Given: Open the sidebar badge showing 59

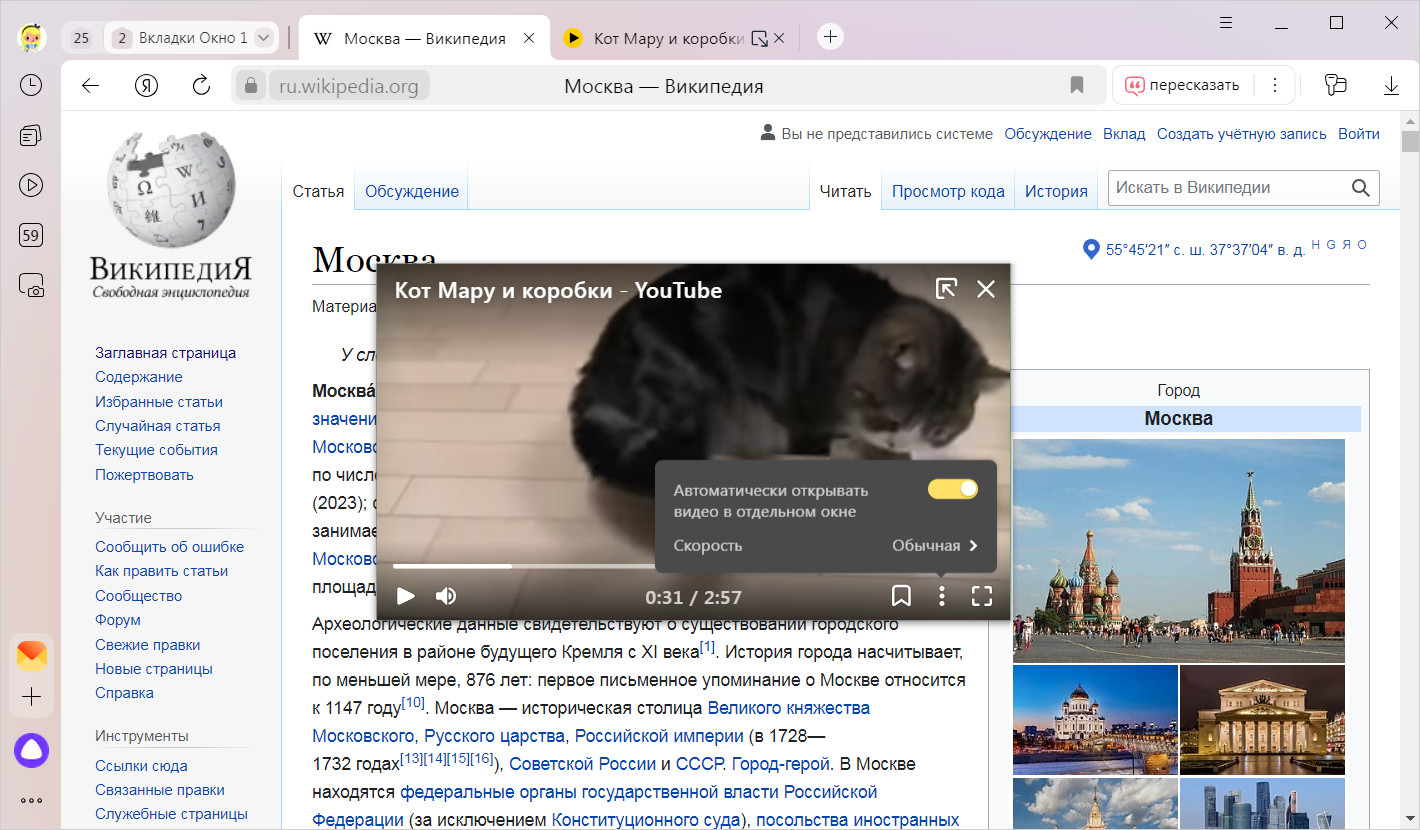Looking at the screenshot, I should [31, 236].
